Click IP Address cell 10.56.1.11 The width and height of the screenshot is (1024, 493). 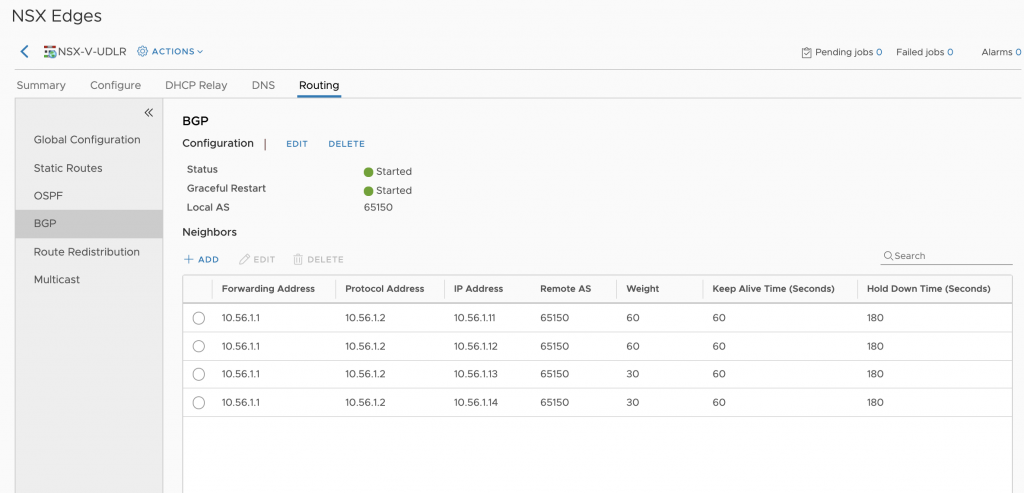click(475, 318)
